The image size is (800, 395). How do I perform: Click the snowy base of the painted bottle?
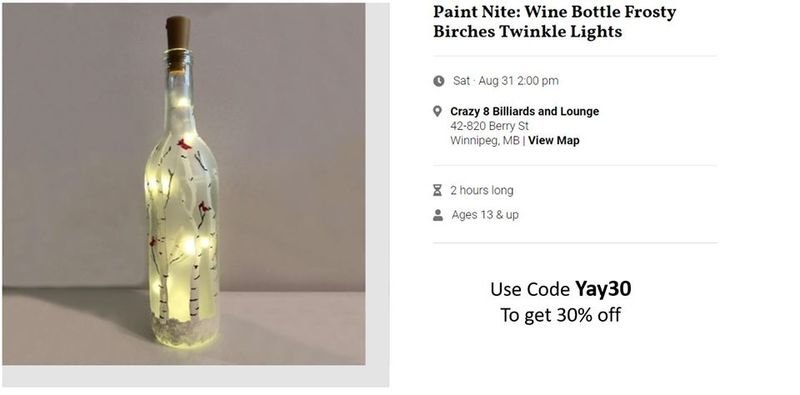coord(184,328)
